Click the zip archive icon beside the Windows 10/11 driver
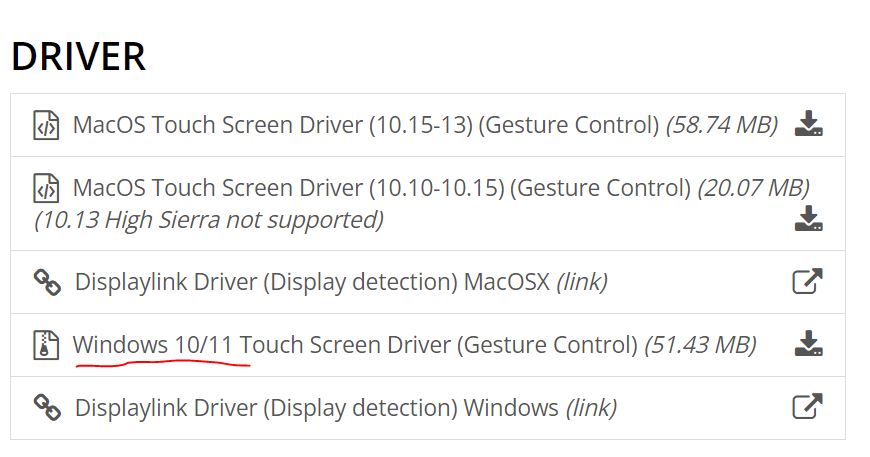Image resolution: width=870 pixels, height=457 pixels. coord(46,345)
